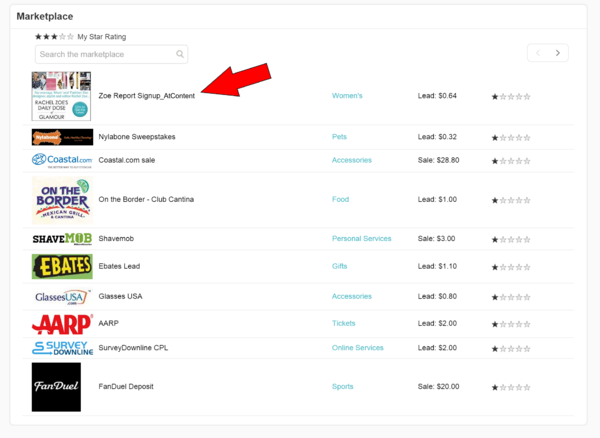Image resolution: width=600 pixels, height=438 pixels.
Task: Select the Personal Services category link
Action: (x=361, y=239)
